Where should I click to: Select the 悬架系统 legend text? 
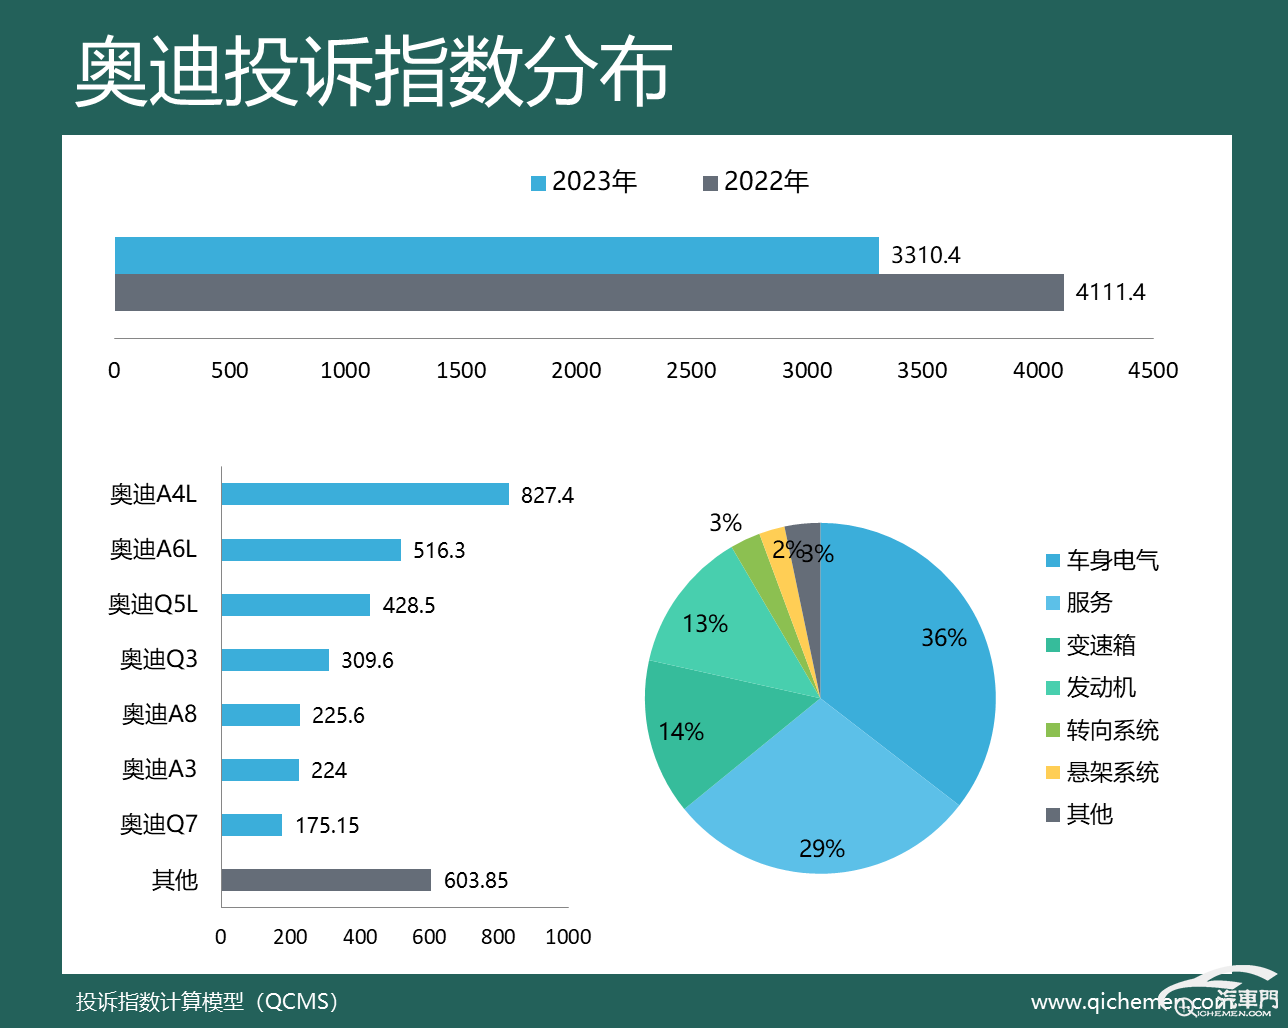tap(1113, 772)
